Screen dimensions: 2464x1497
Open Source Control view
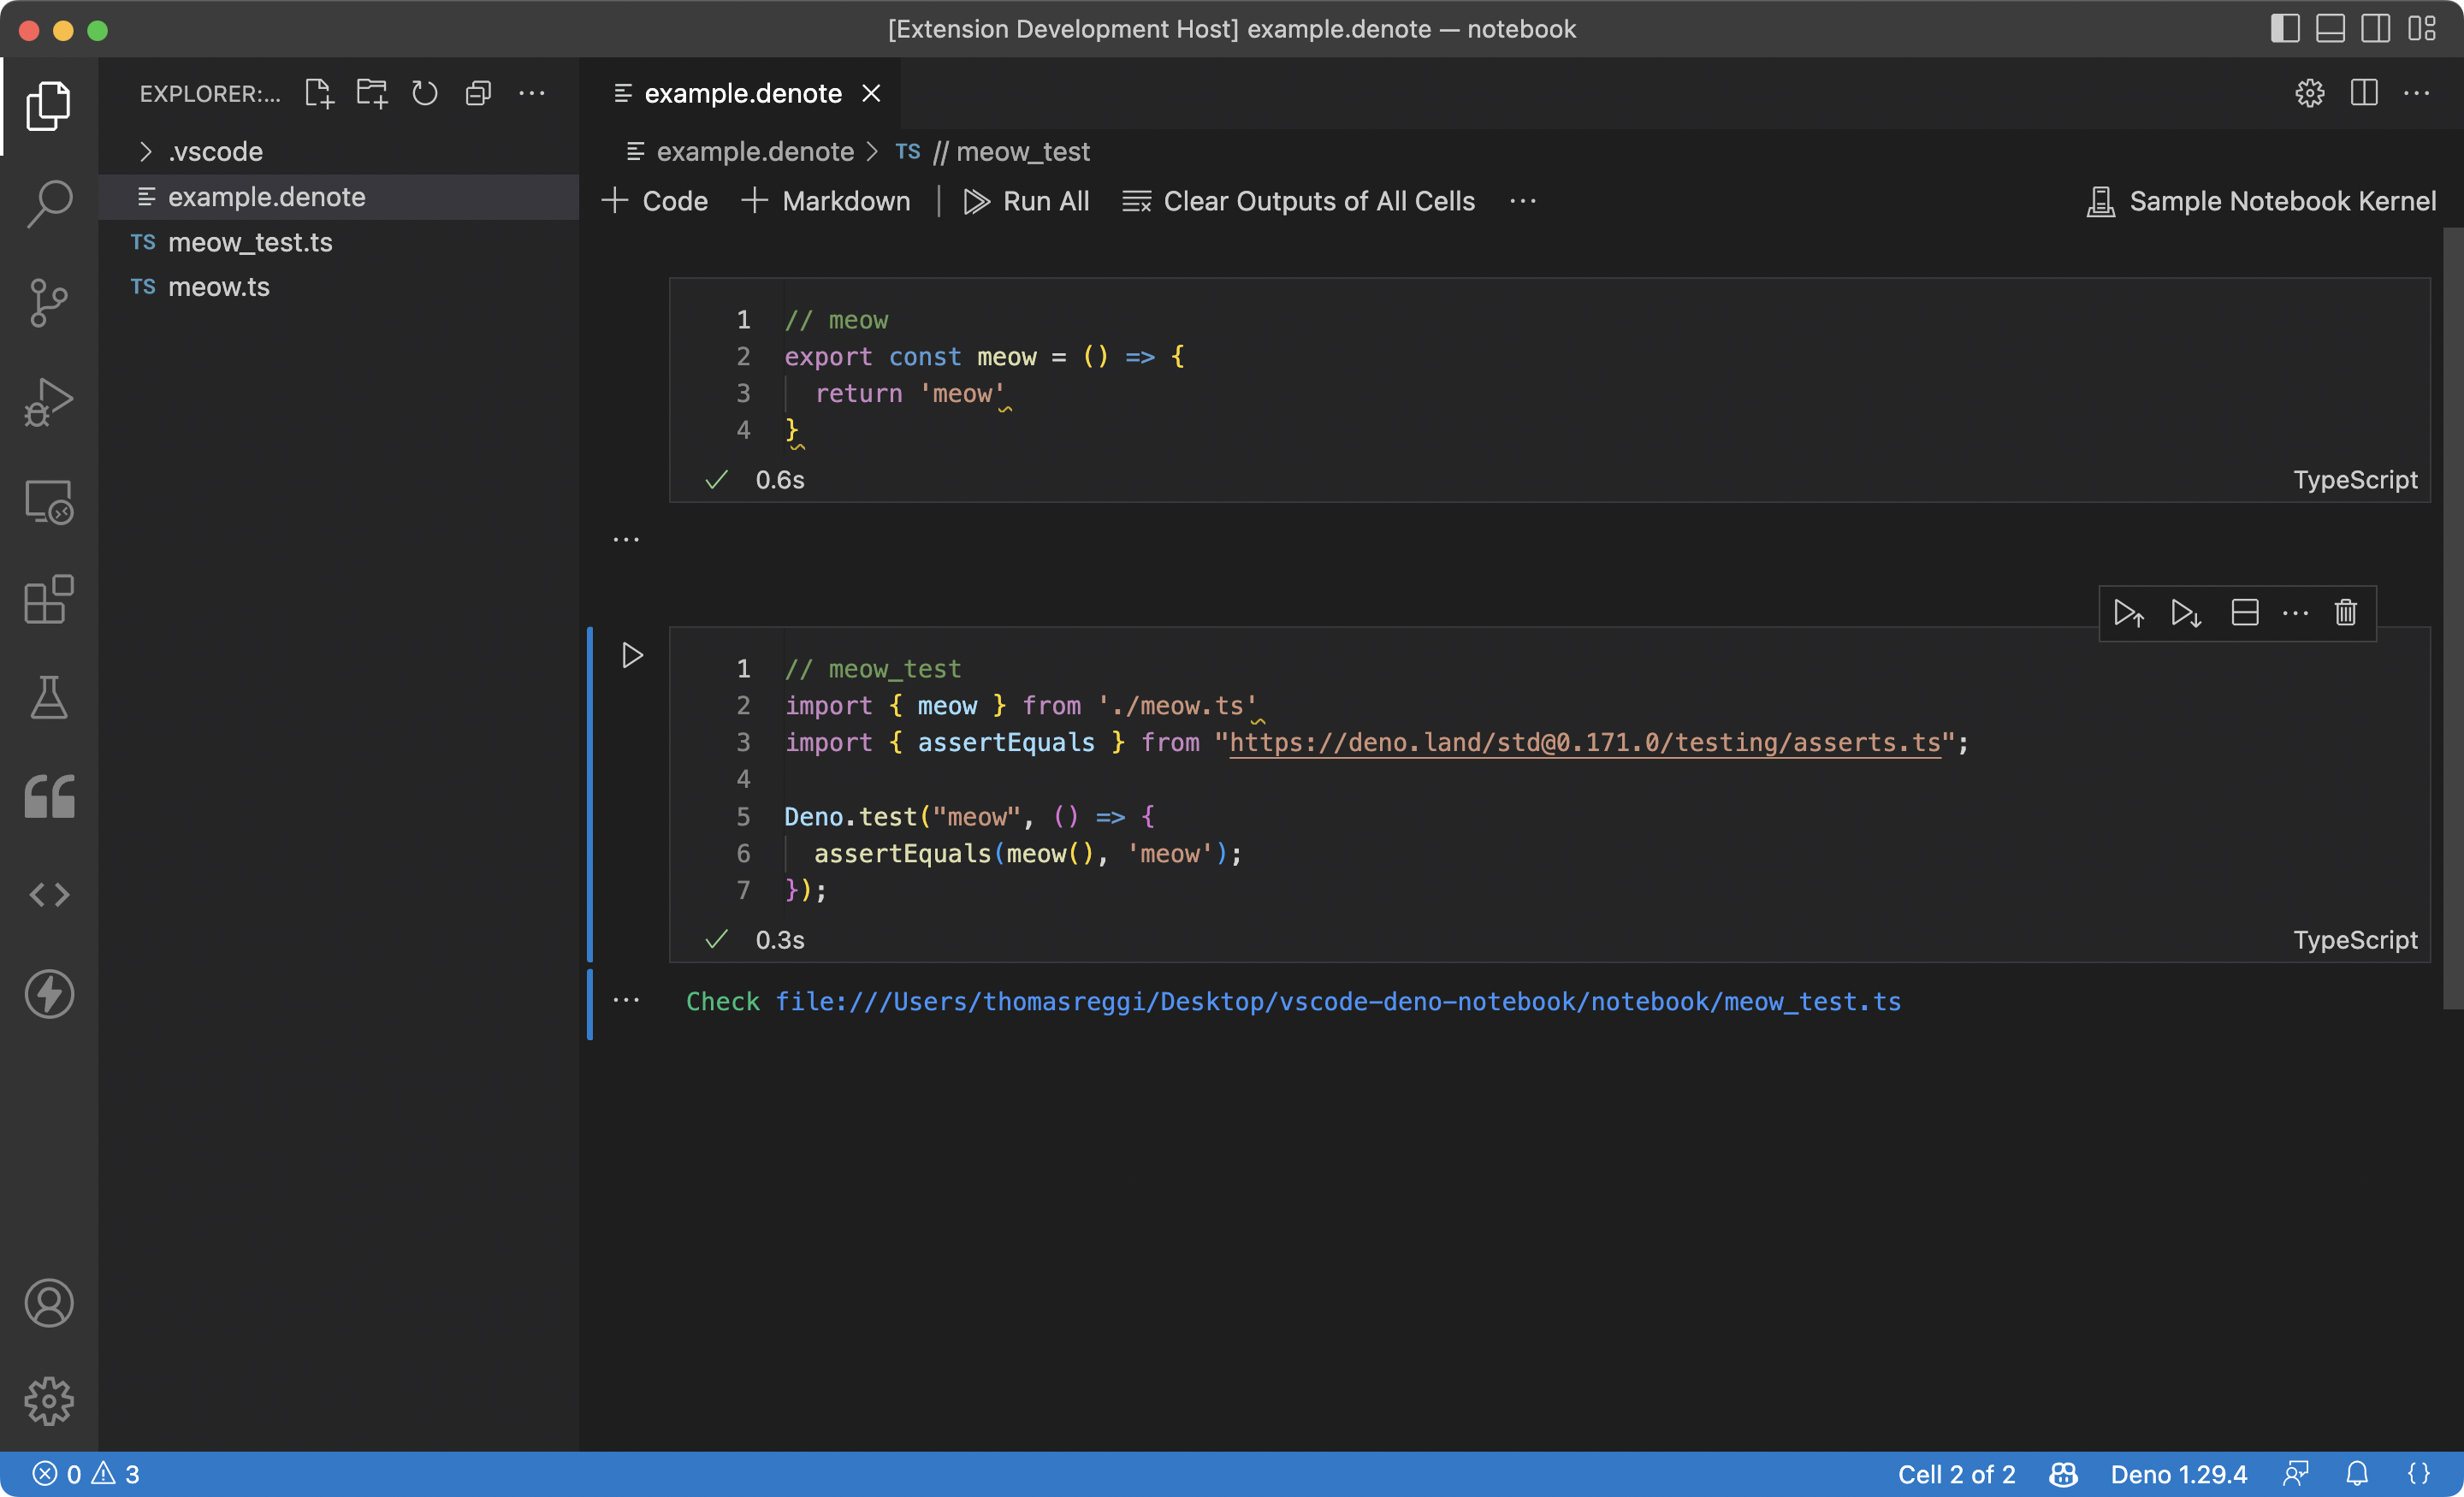pos(48,302)
